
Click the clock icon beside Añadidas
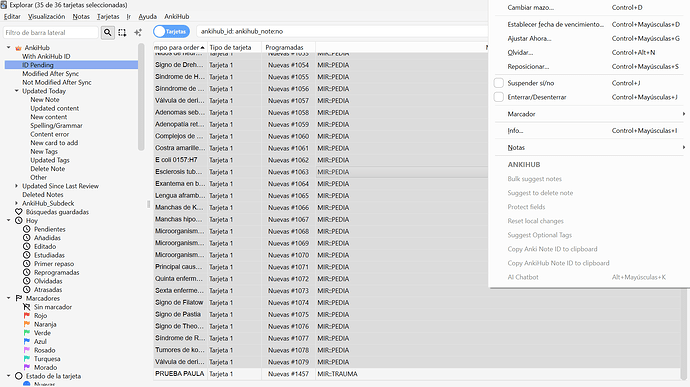click(27, 238)
